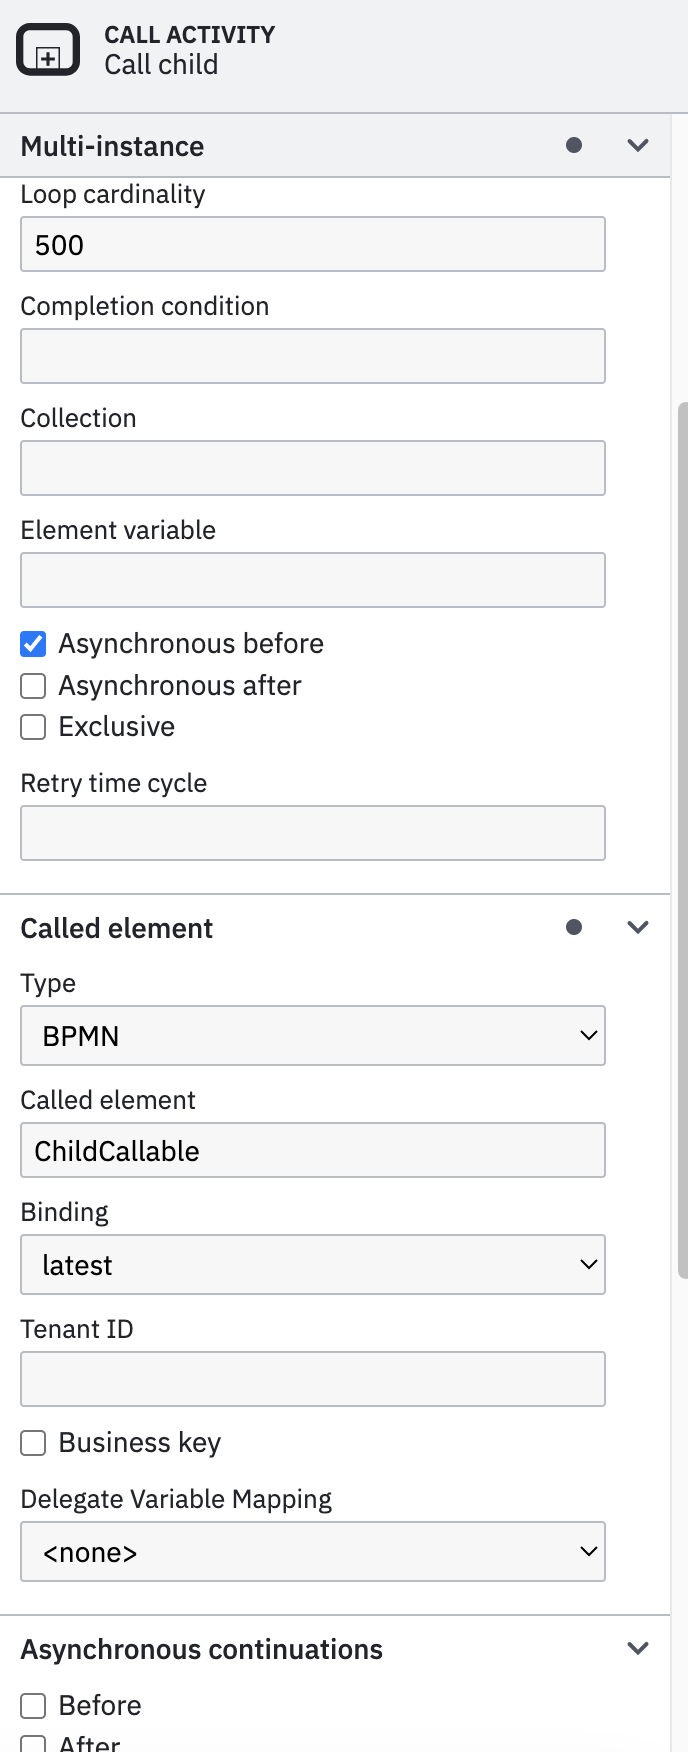Tick the Business key checkbox
688x1752 pixels.
click(33, 1442)
